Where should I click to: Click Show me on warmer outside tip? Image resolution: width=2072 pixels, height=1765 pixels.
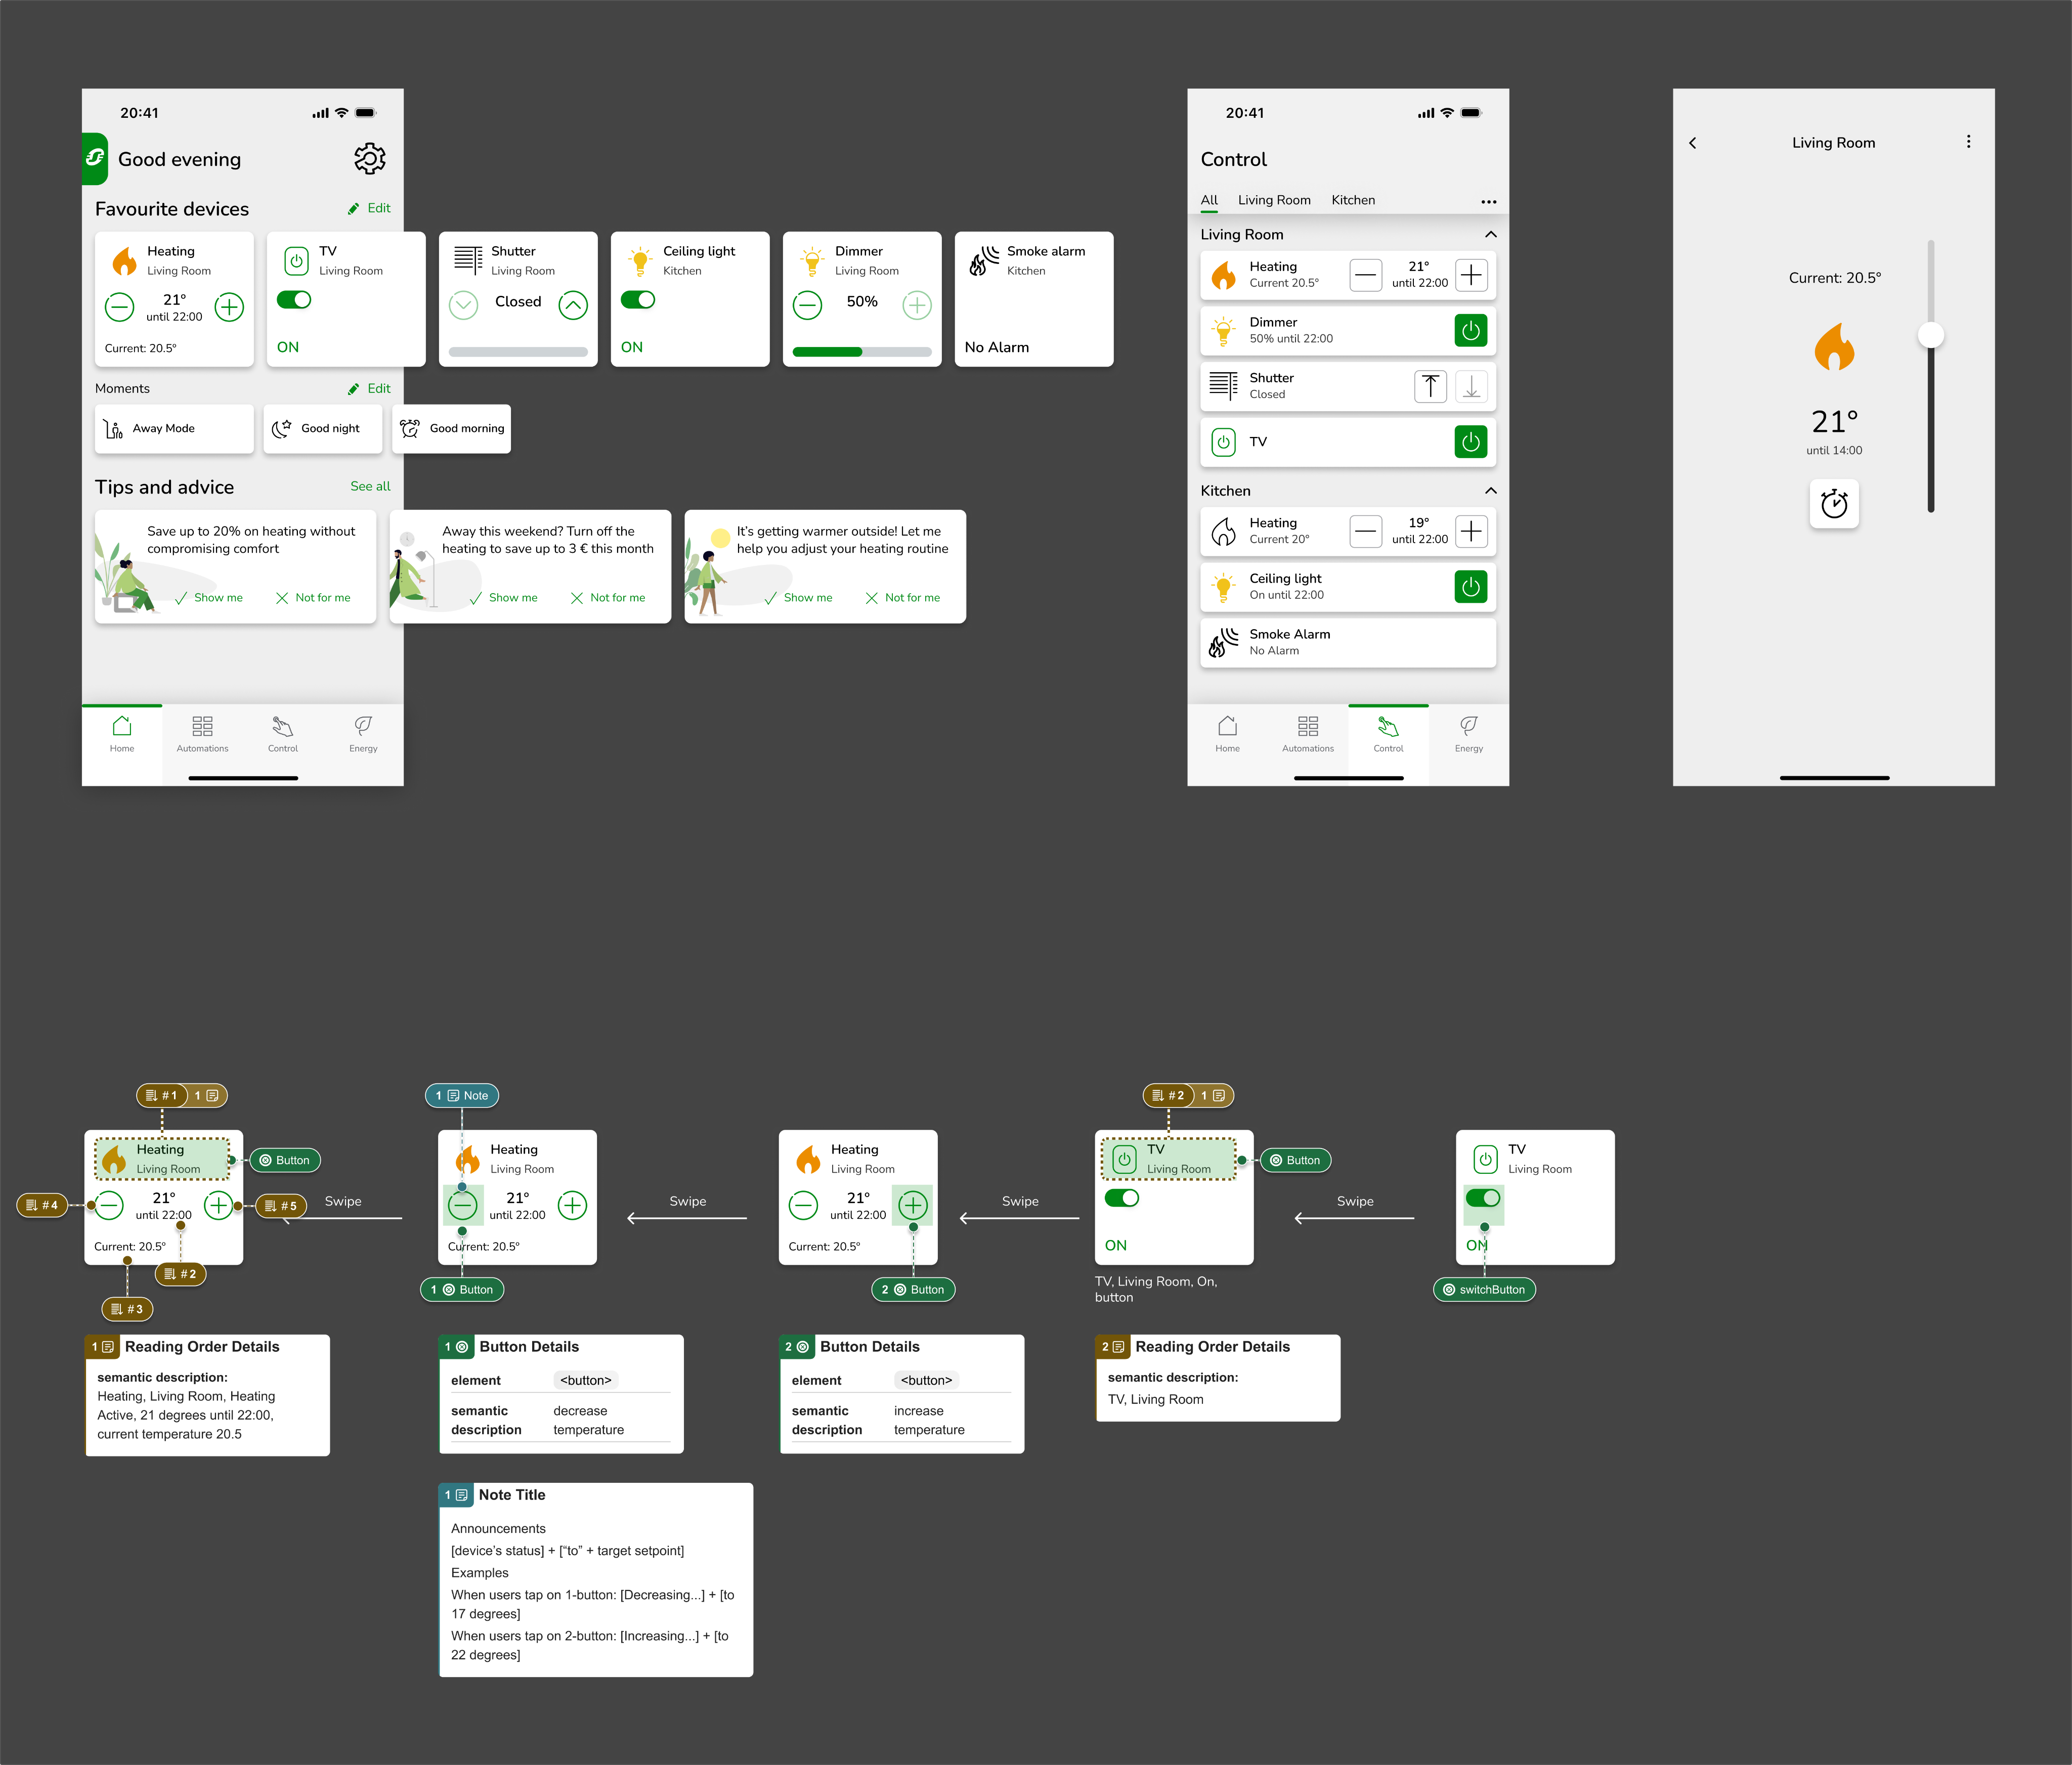(x=798, y=597)
